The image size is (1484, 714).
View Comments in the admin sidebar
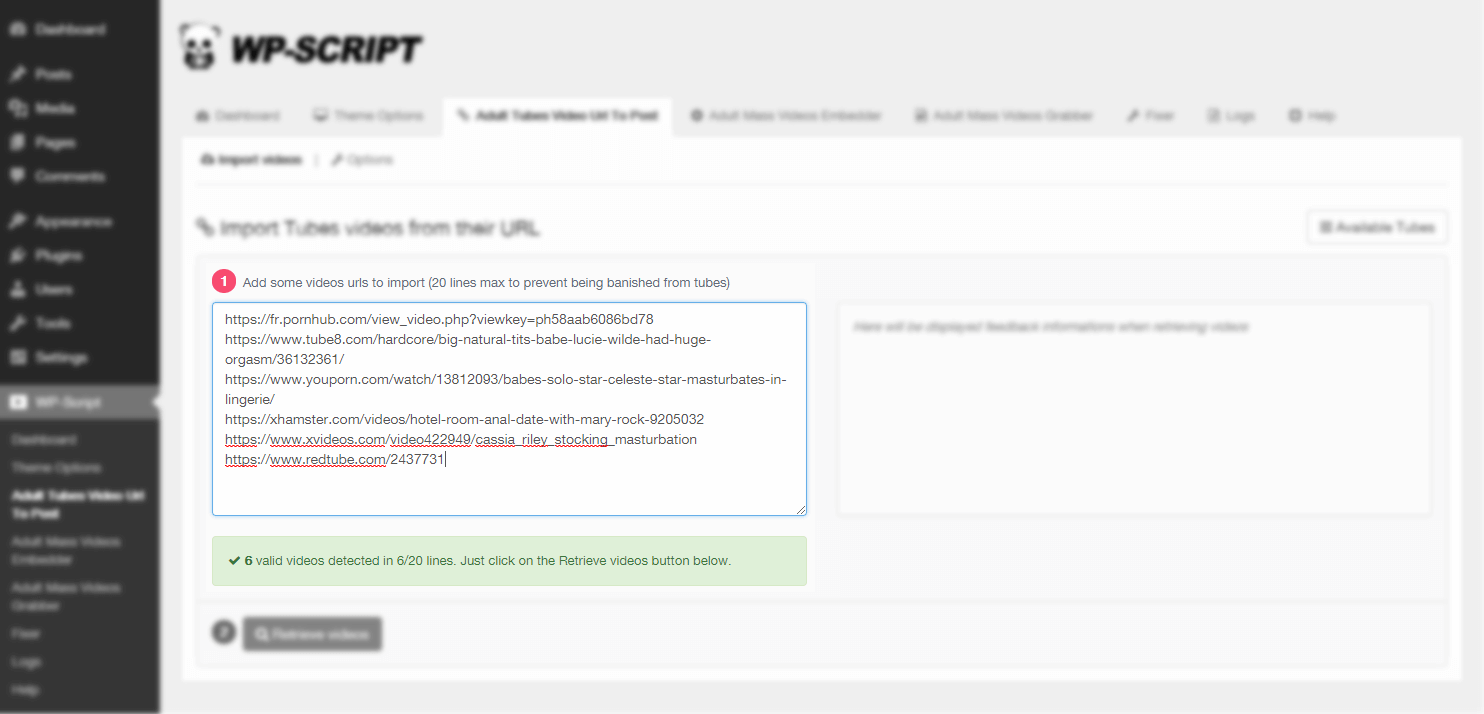(x=69, y=176)
